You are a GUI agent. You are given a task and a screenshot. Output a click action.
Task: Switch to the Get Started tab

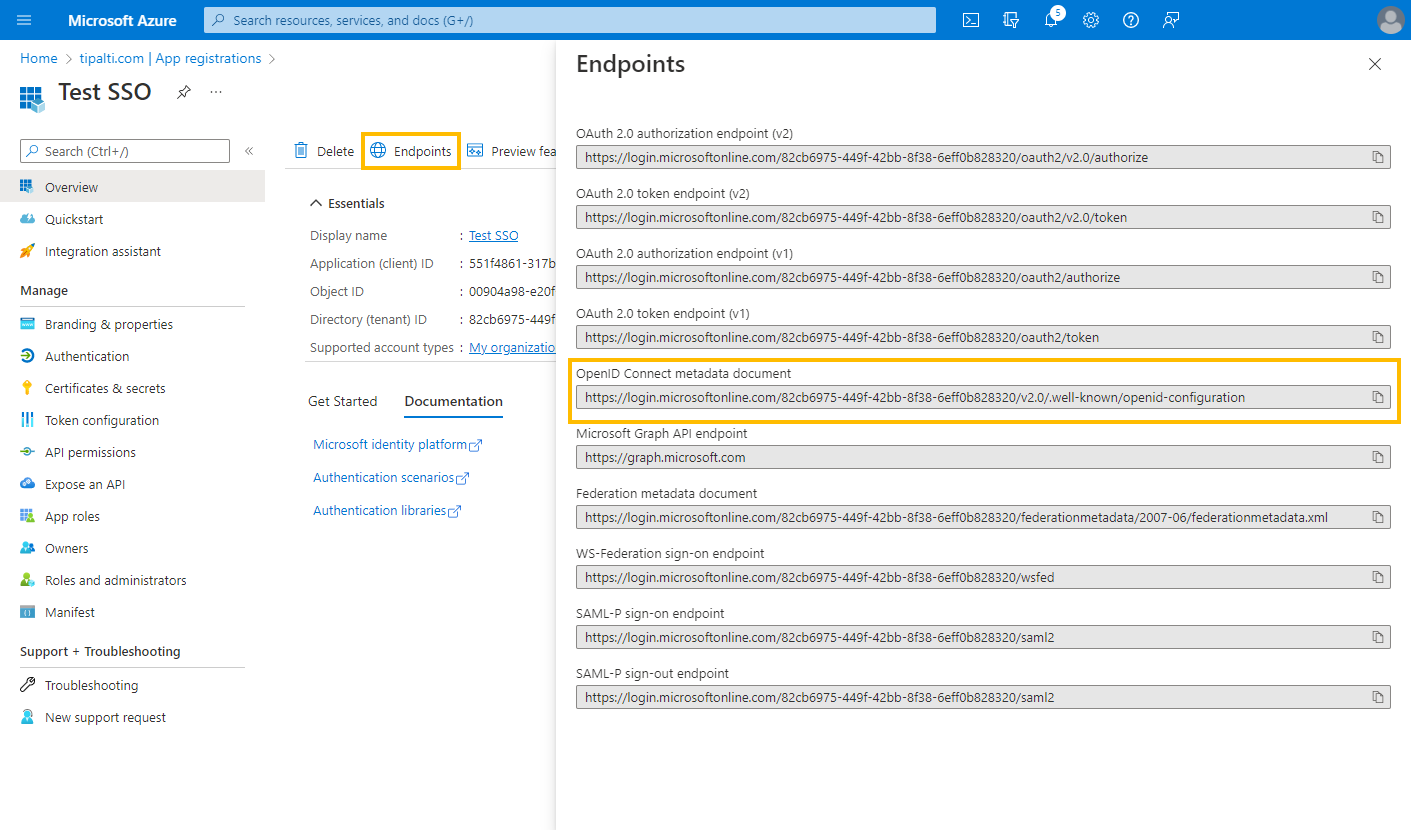[342, 401]
